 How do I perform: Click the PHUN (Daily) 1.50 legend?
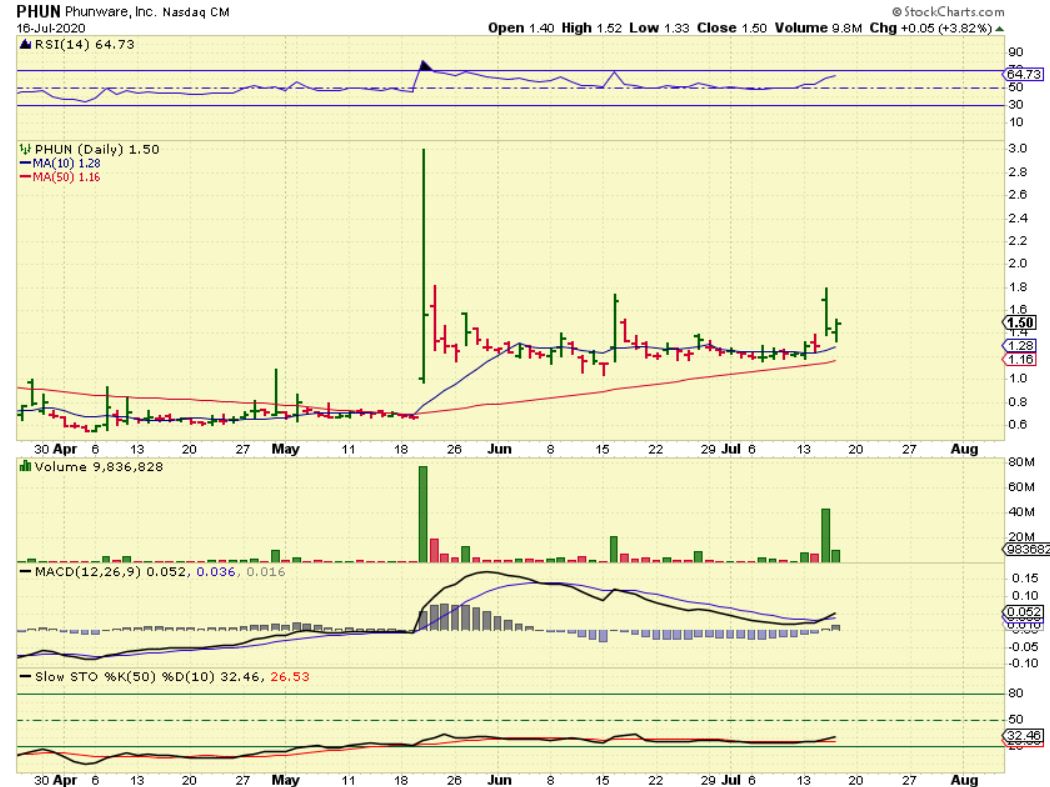pyautogui.click(x=96, y=149)
